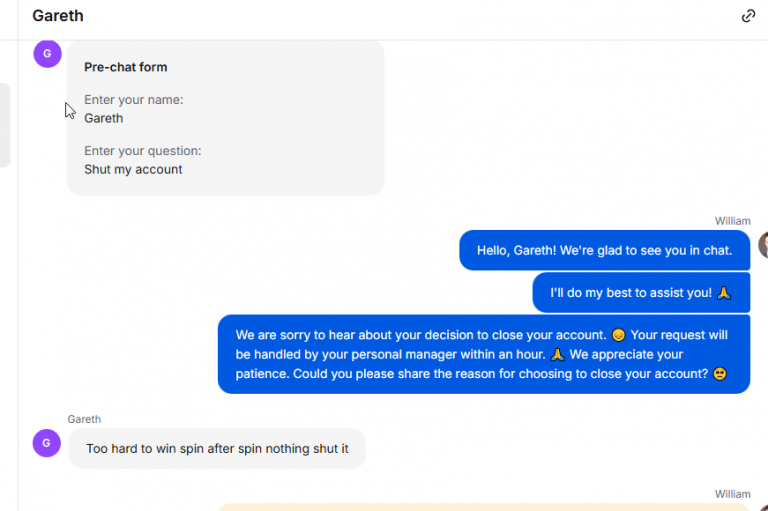768x511 pixels.
Task: Click "I'll do my best to assist you" bubble
Action: (x=641, y=292)
